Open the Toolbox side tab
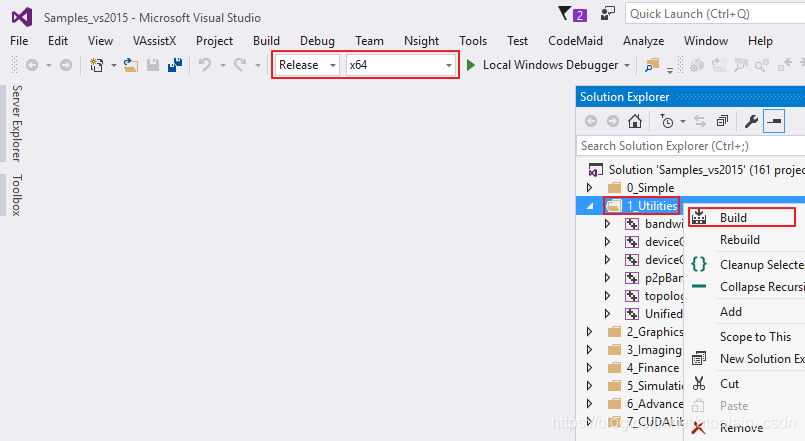This screenshot has width=805, height=441. click(x=16, y=195)
